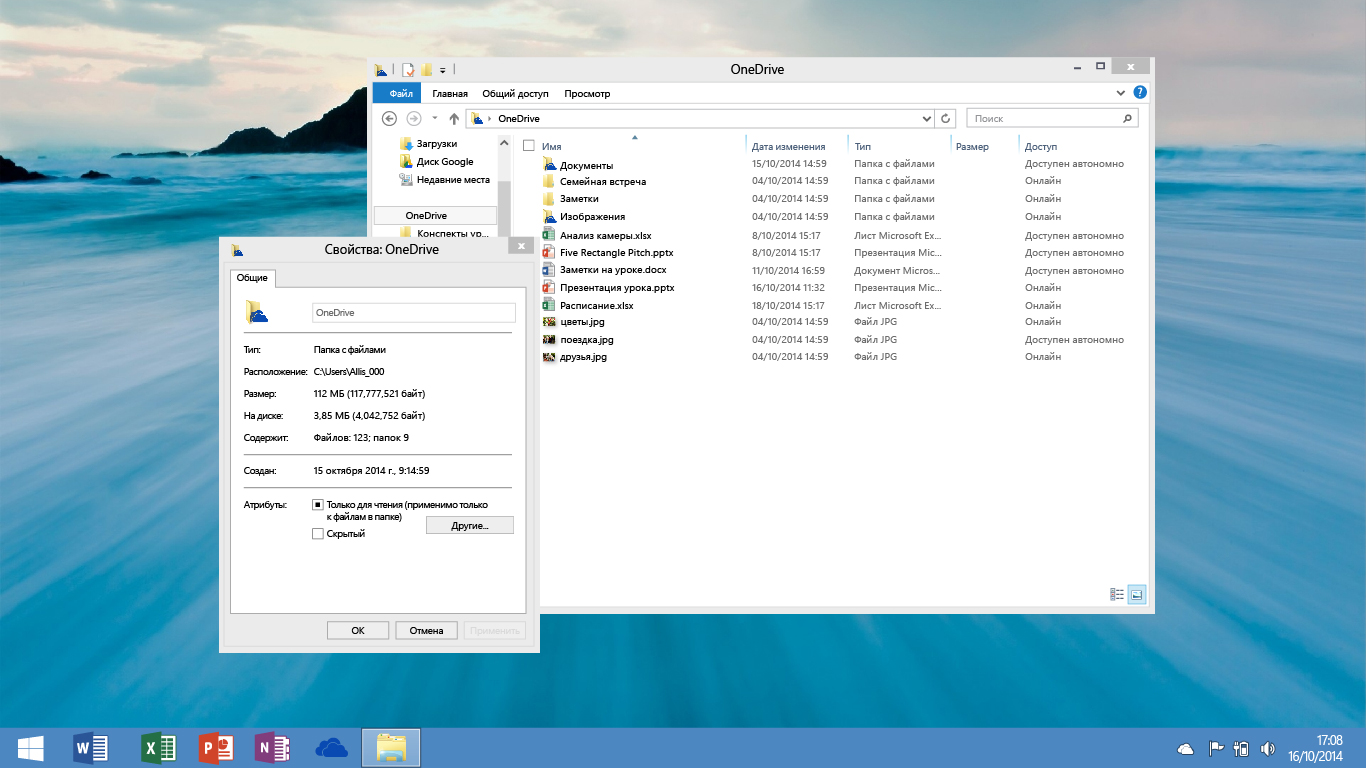
Task: Open the Windows Start button
Action: (30, 748)
